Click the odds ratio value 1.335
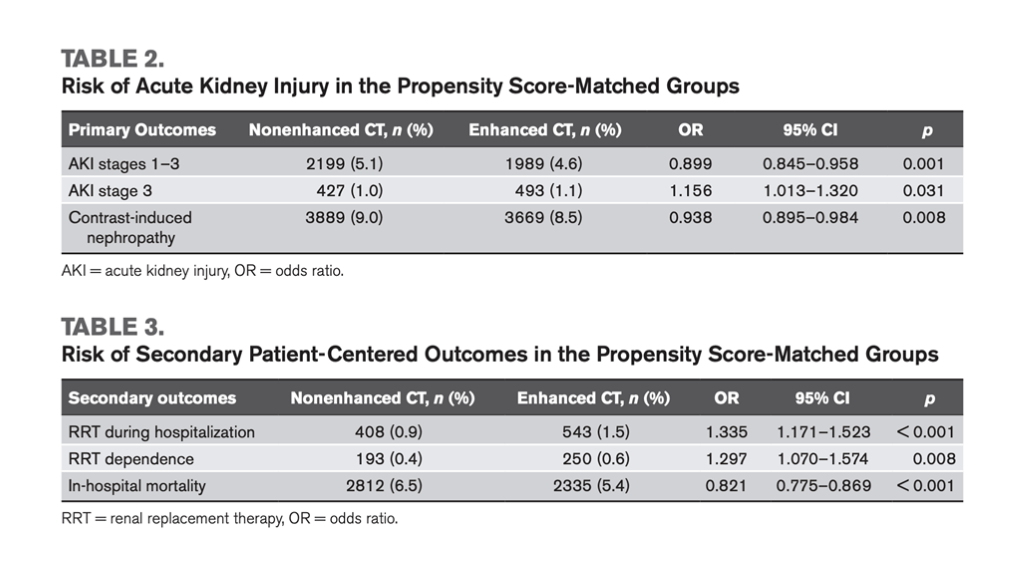This screenshot has width=1024, height=576. (727, 432)
